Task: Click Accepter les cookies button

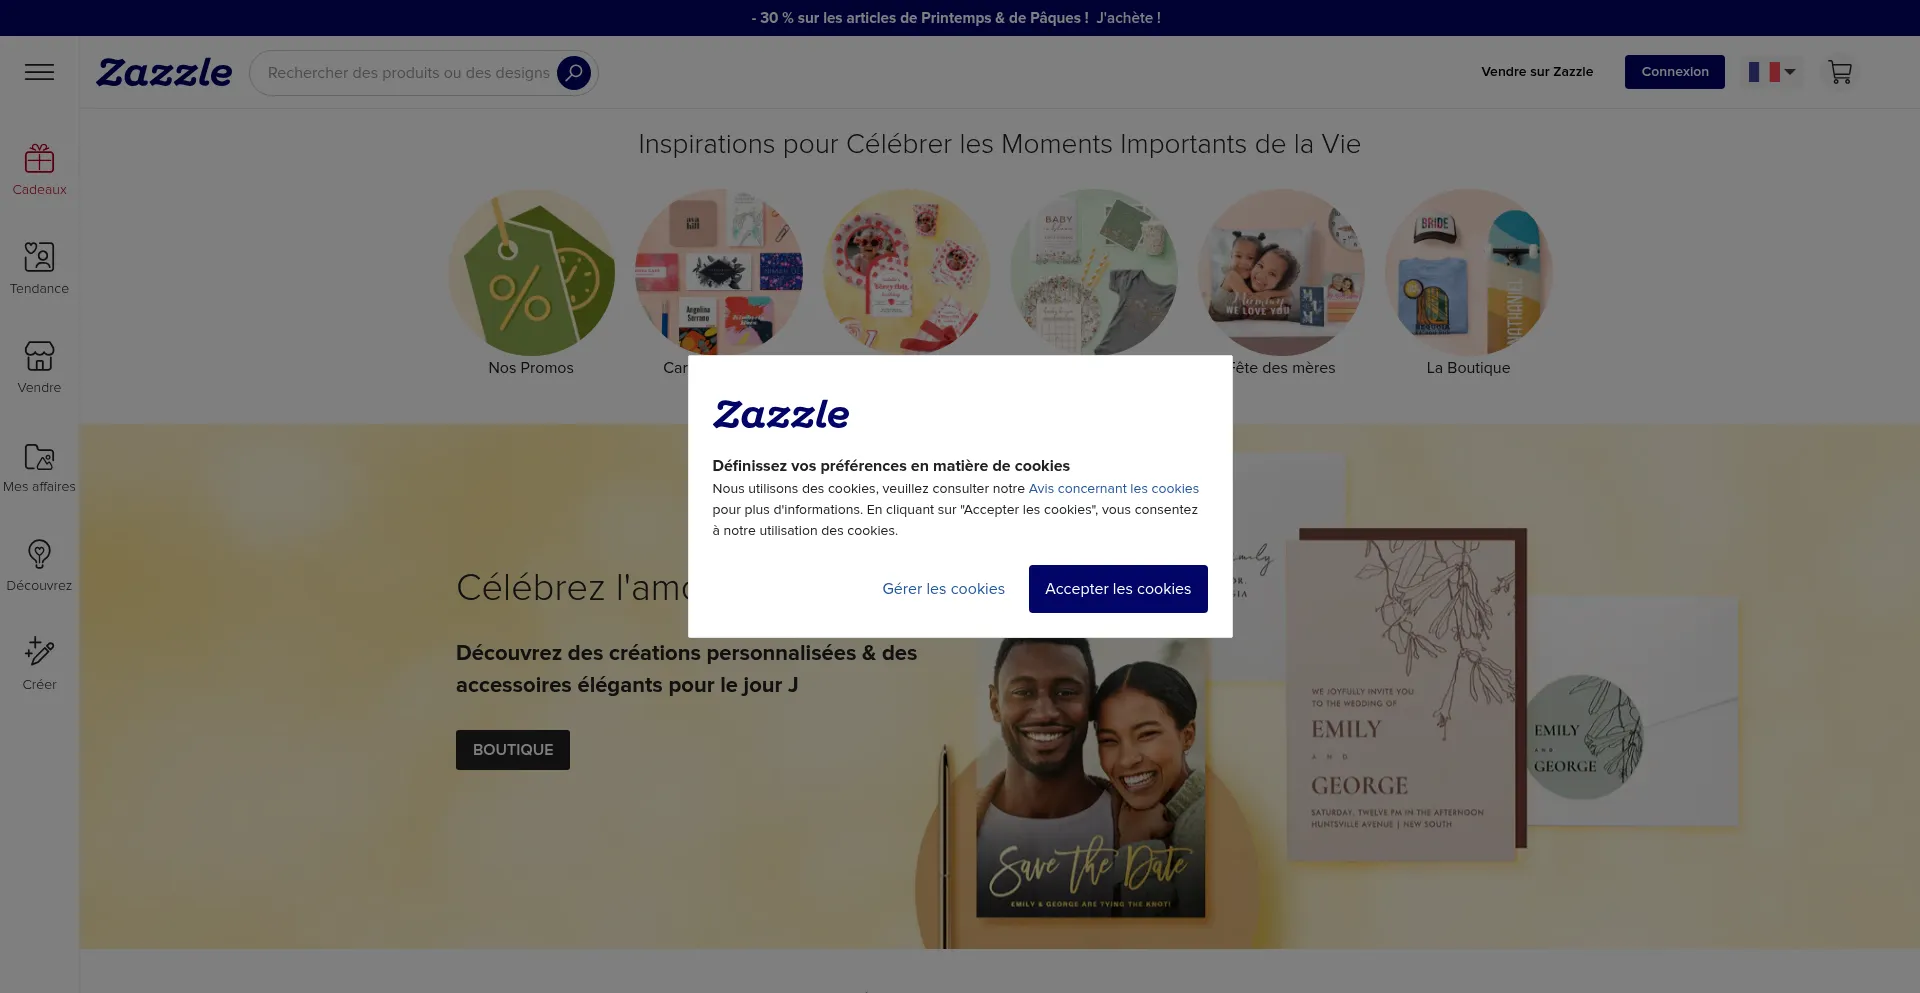Action: [x=1118, y=589]
